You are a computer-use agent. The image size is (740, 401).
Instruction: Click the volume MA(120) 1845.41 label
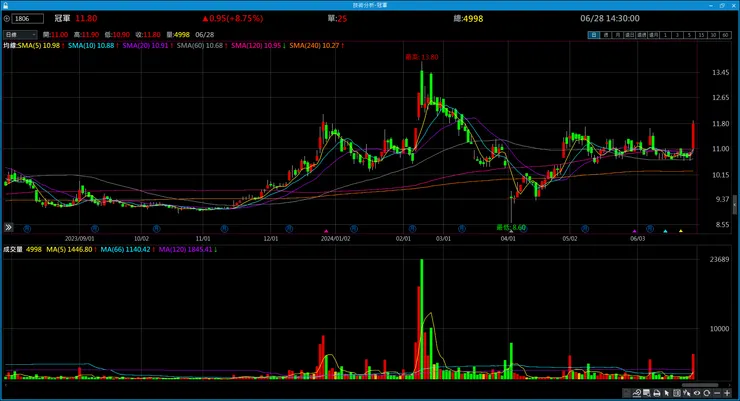click(x=185, y=249)
